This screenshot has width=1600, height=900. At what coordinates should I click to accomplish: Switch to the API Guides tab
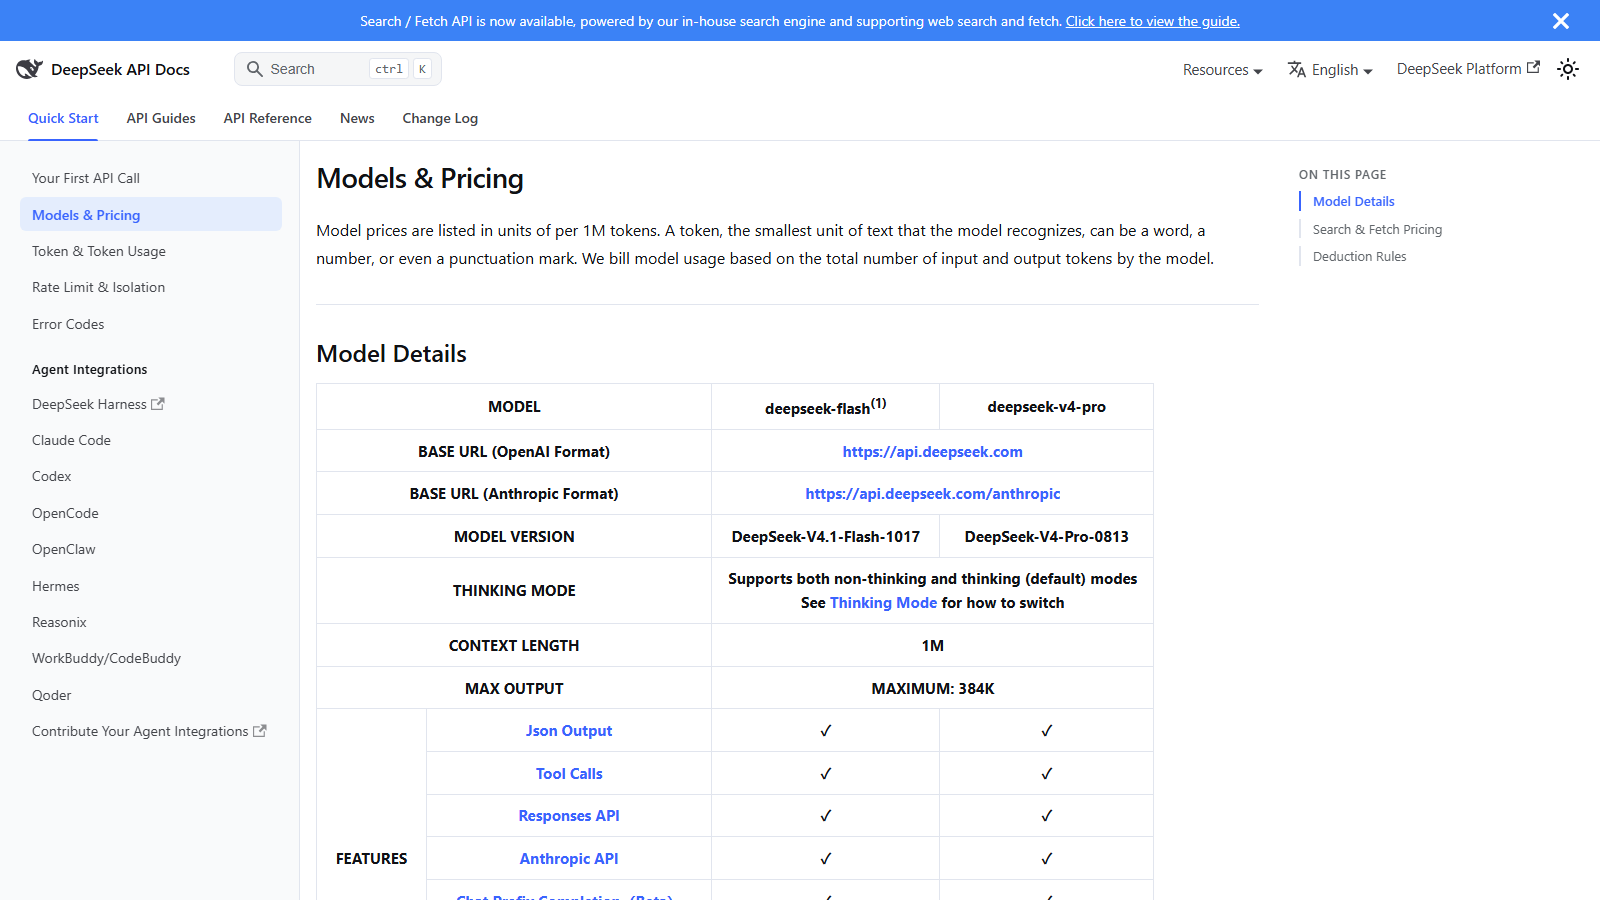click(161, 118)
